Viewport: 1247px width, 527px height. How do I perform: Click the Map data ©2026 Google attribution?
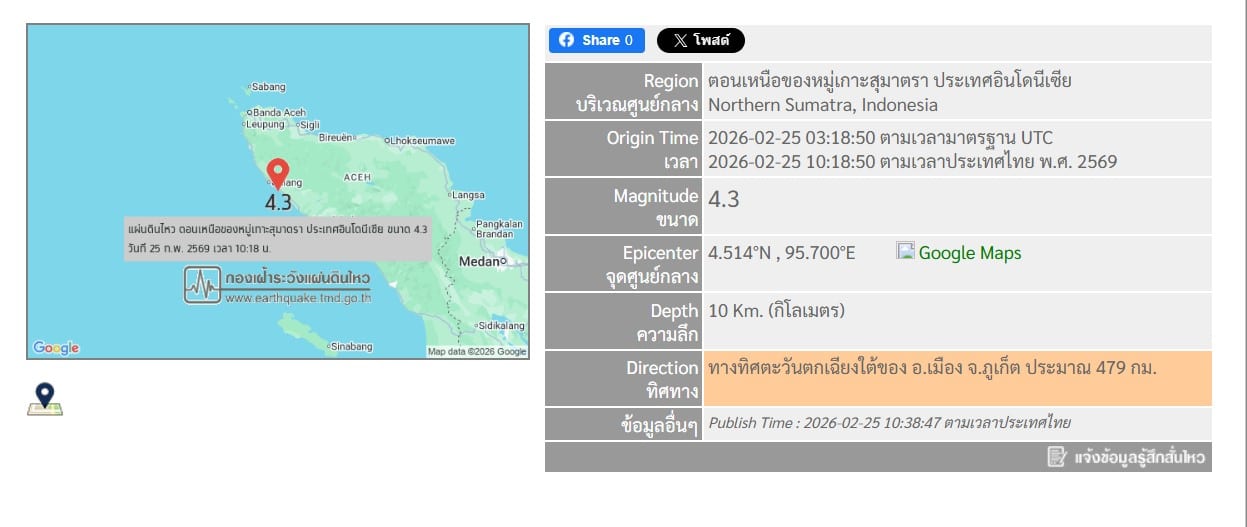(477, 352)
